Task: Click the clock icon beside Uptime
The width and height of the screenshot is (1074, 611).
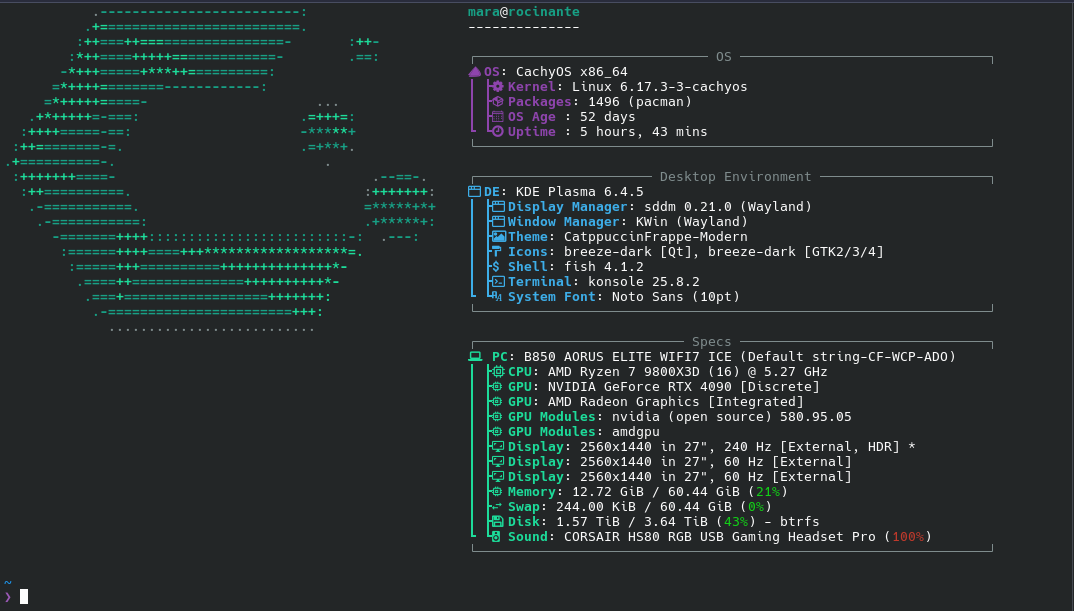Action: point(497,132)
